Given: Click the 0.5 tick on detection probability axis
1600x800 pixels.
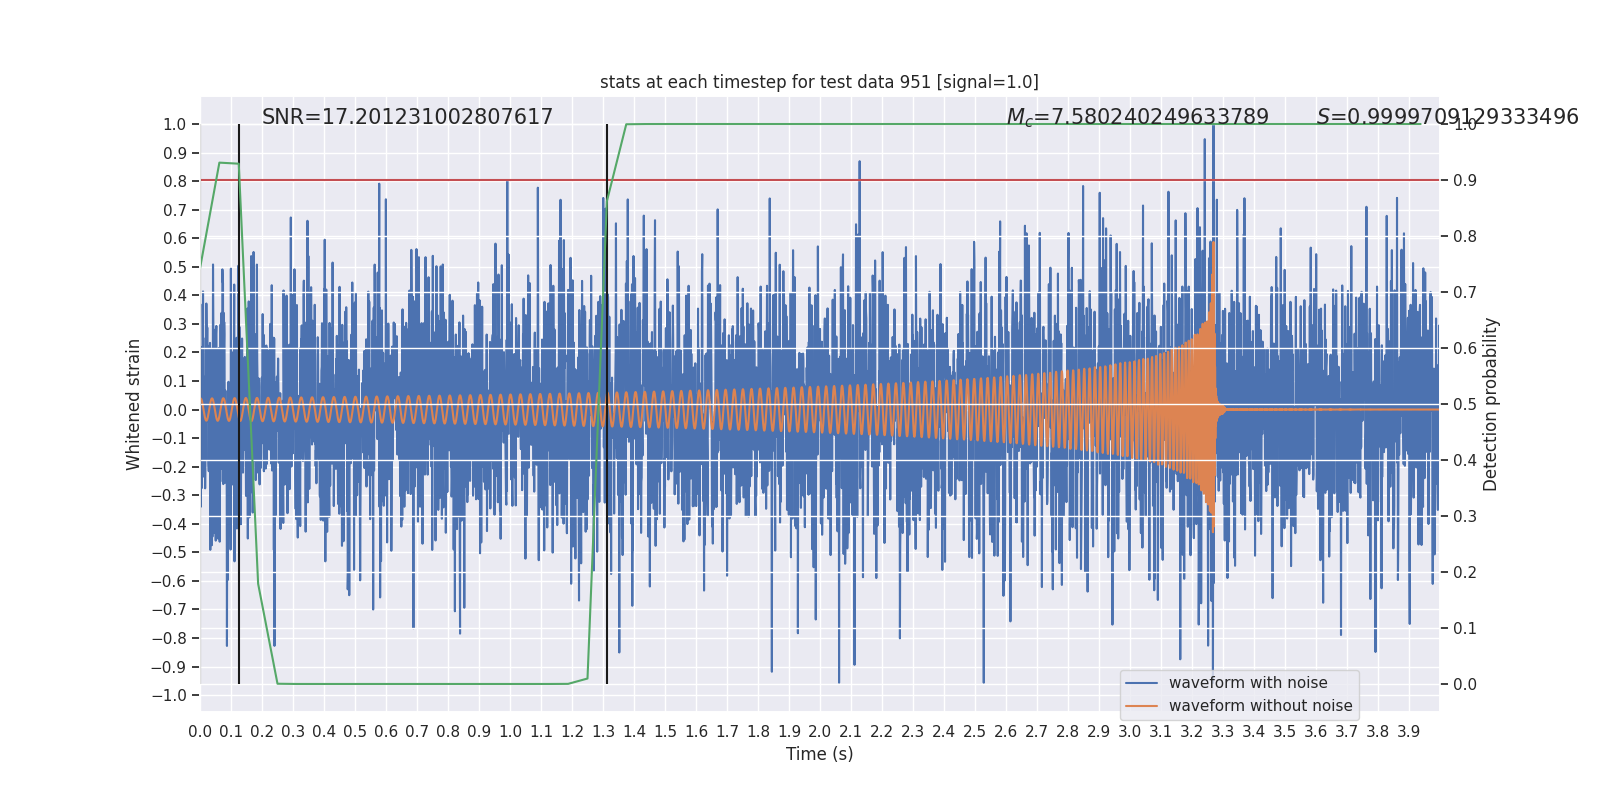Looking at the screenshot, I should pyautogui.click(x=1465, y=404).
